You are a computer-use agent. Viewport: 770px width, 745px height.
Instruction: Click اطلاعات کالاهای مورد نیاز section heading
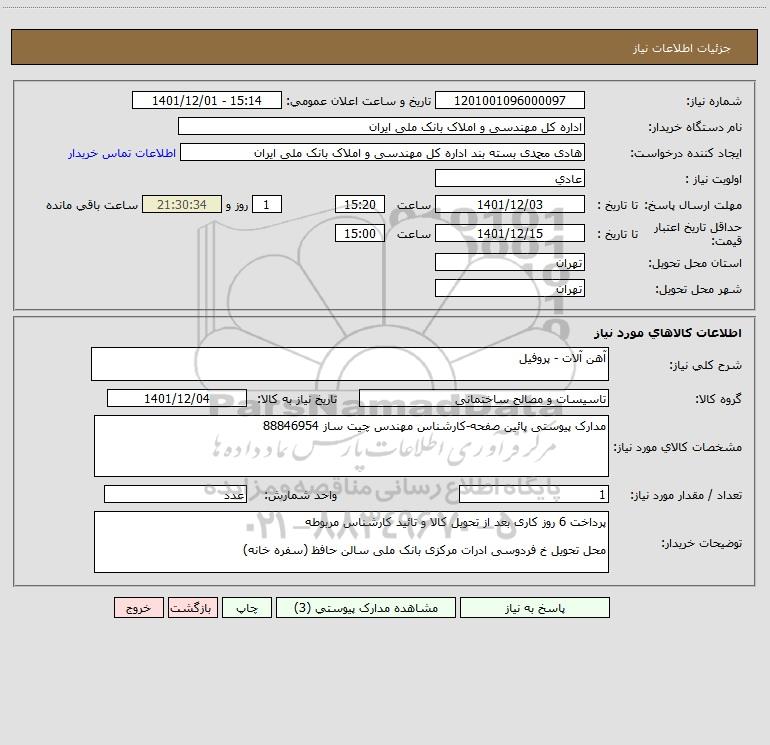[x=668, y=333]
